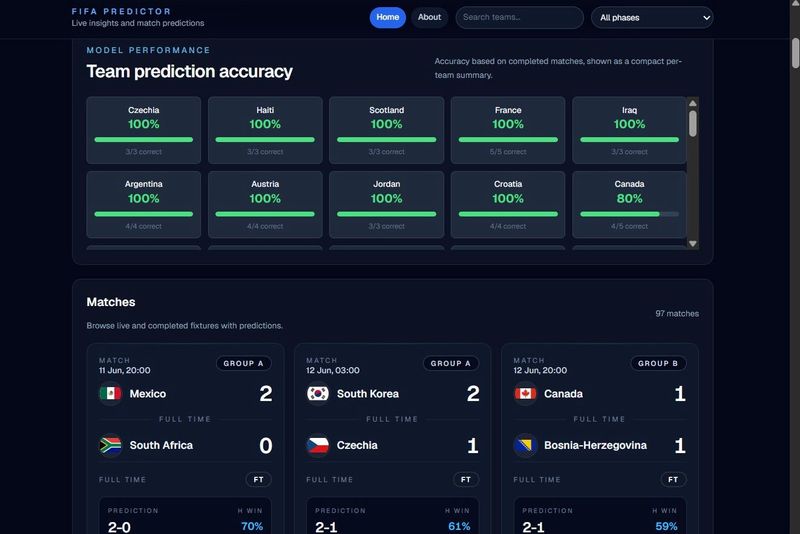The width and height of the screenshot is (800, 534).
Task: Open the Croatia accuracy card
Action: click(x=508, y=205)
